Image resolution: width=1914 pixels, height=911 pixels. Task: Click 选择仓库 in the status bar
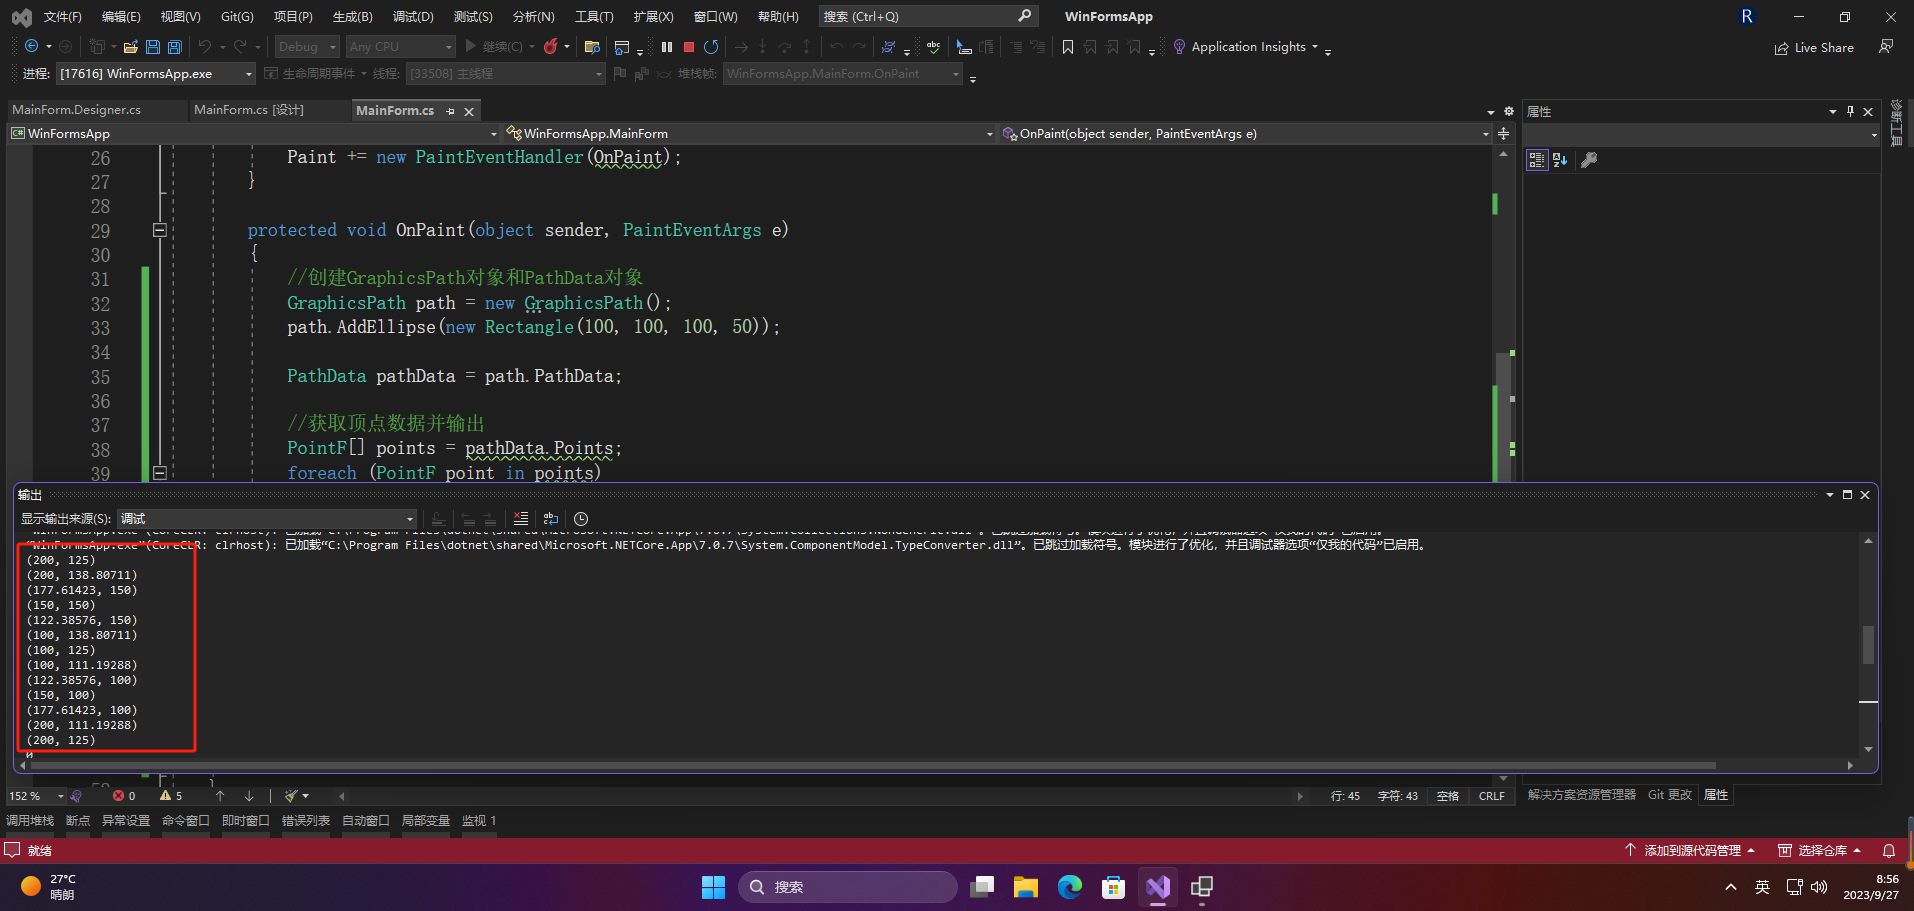click(1820, 850)
